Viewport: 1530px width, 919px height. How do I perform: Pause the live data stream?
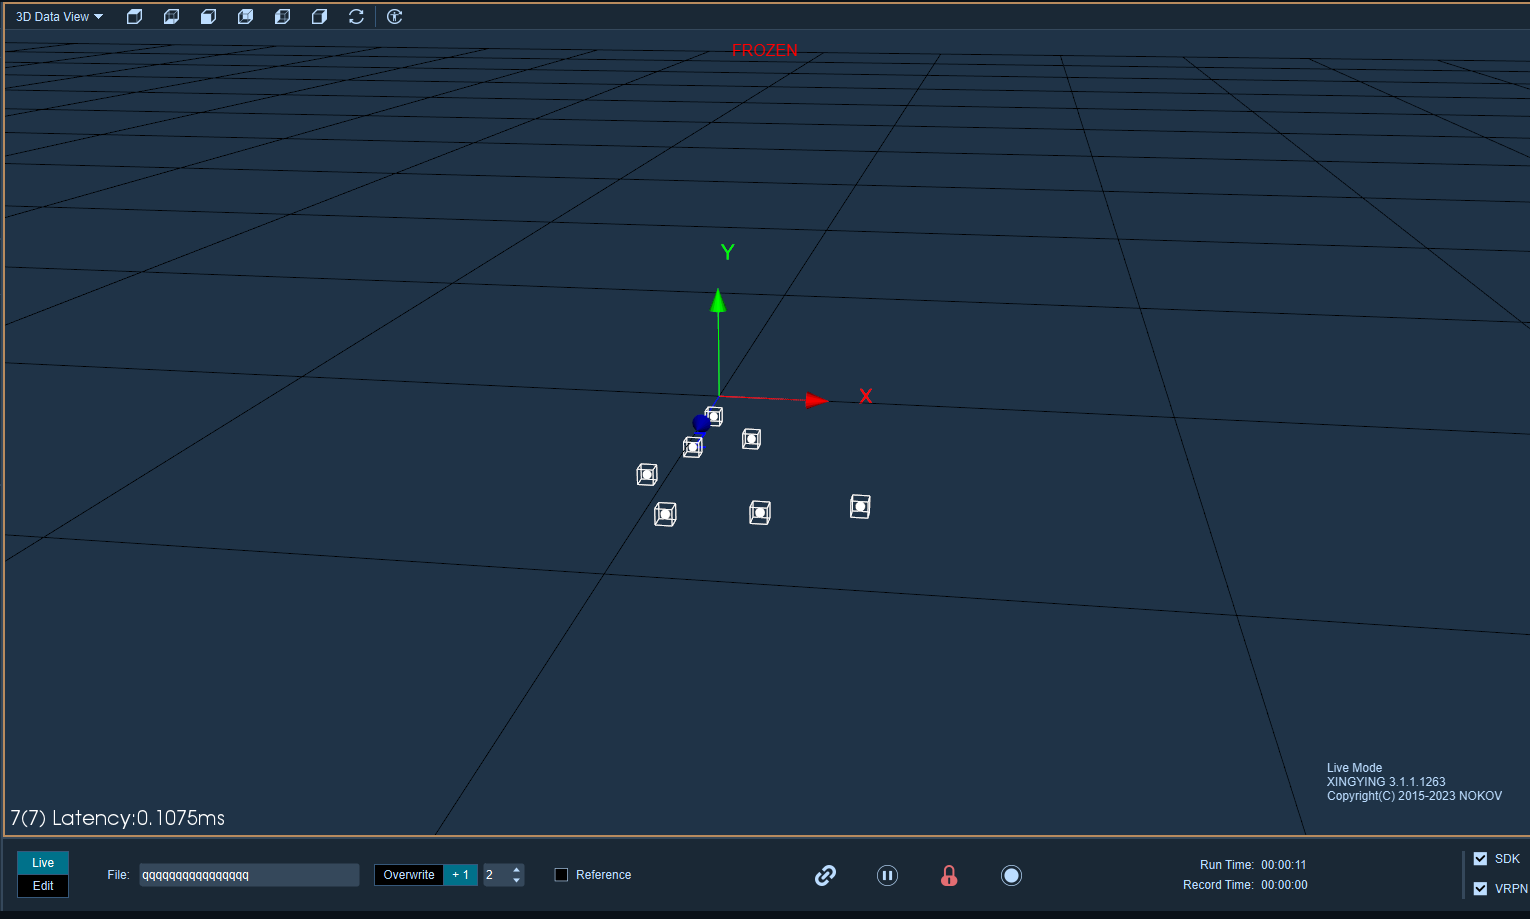[887, 876]
